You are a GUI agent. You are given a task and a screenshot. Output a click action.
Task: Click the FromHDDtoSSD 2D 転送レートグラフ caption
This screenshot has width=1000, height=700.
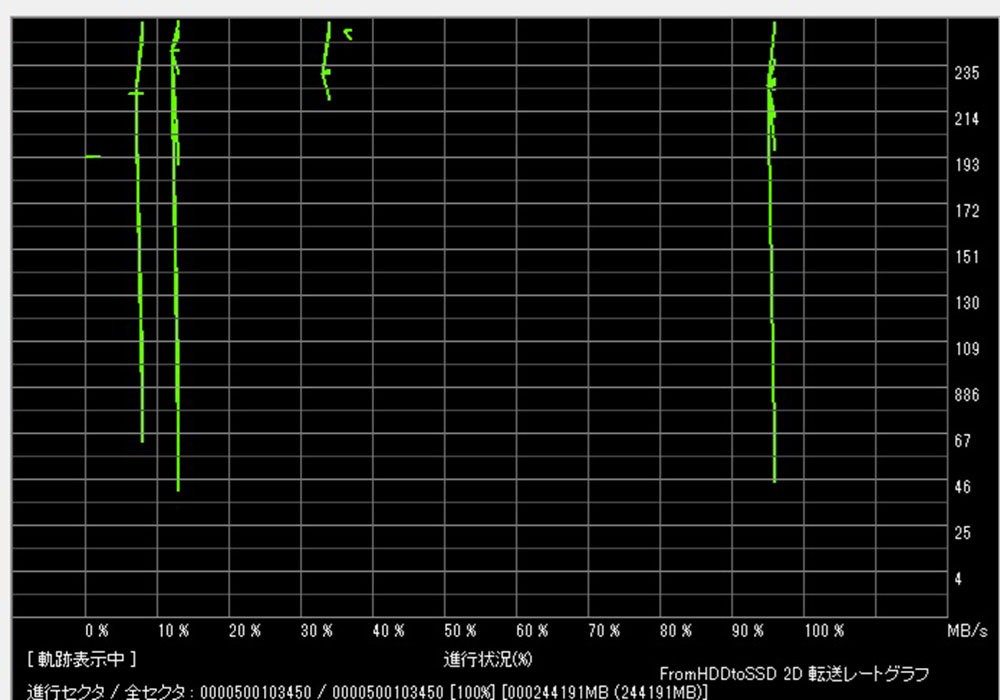794,674
